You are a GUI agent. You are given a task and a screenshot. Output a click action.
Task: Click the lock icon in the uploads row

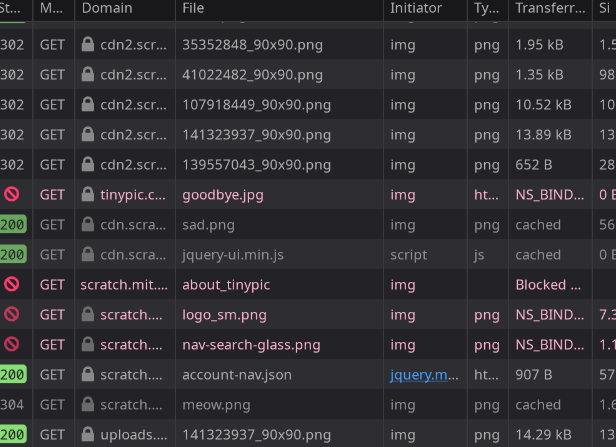point(88,434)
